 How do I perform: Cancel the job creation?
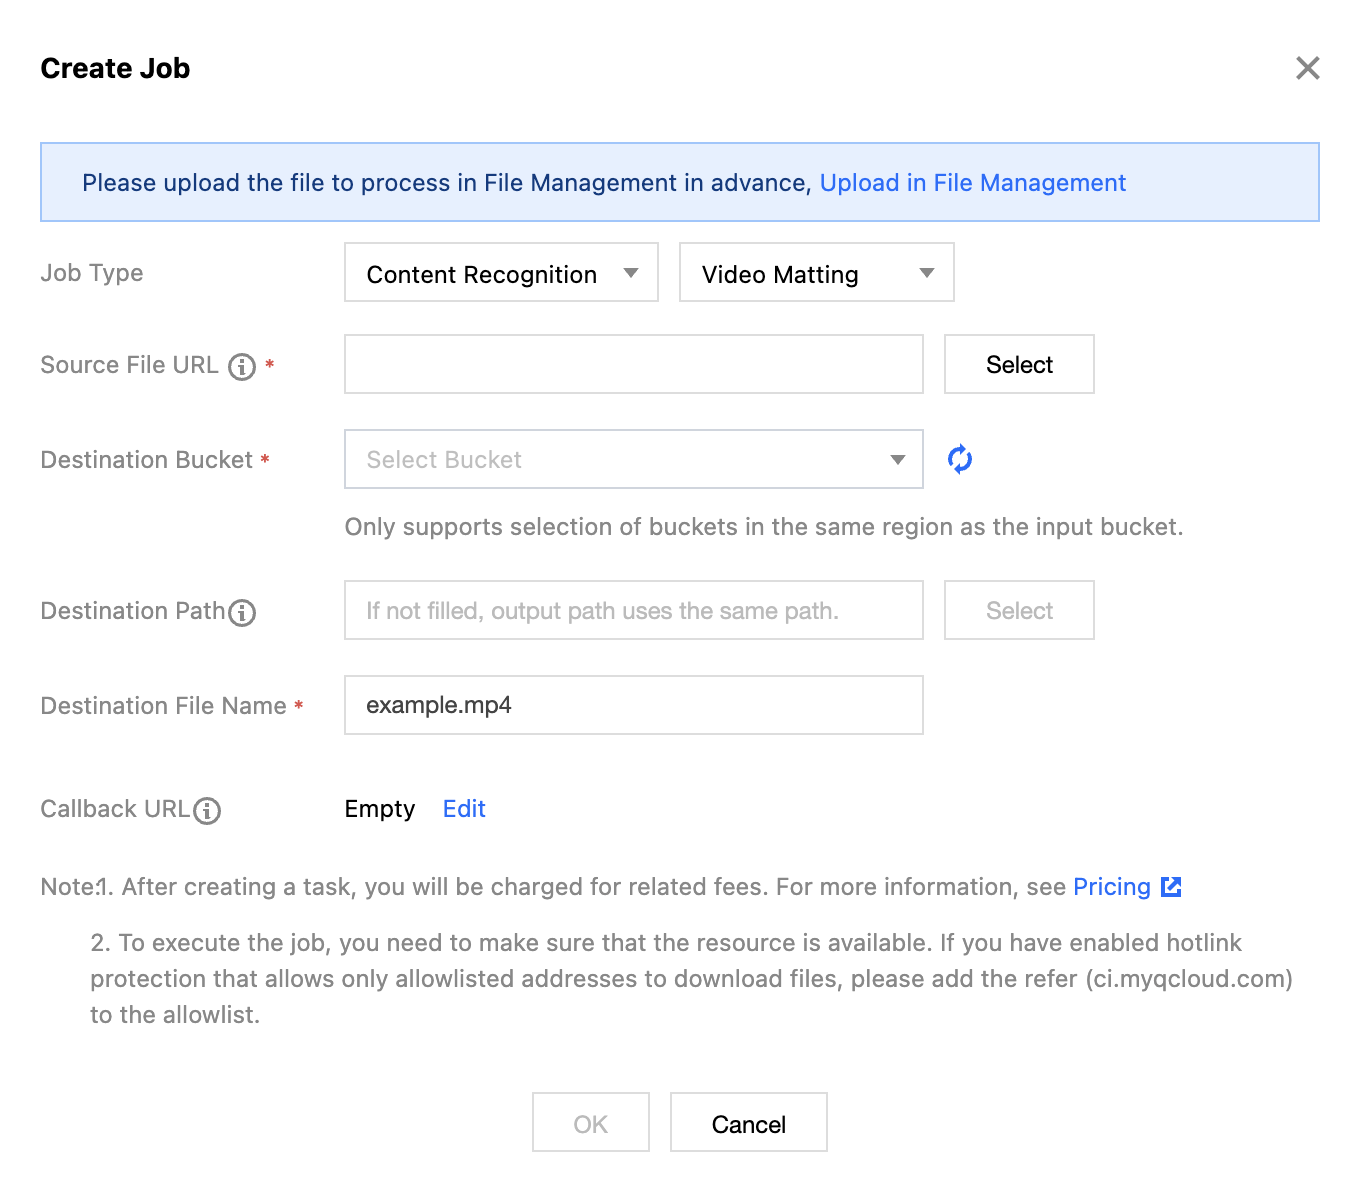click(x=748, y=1123)
